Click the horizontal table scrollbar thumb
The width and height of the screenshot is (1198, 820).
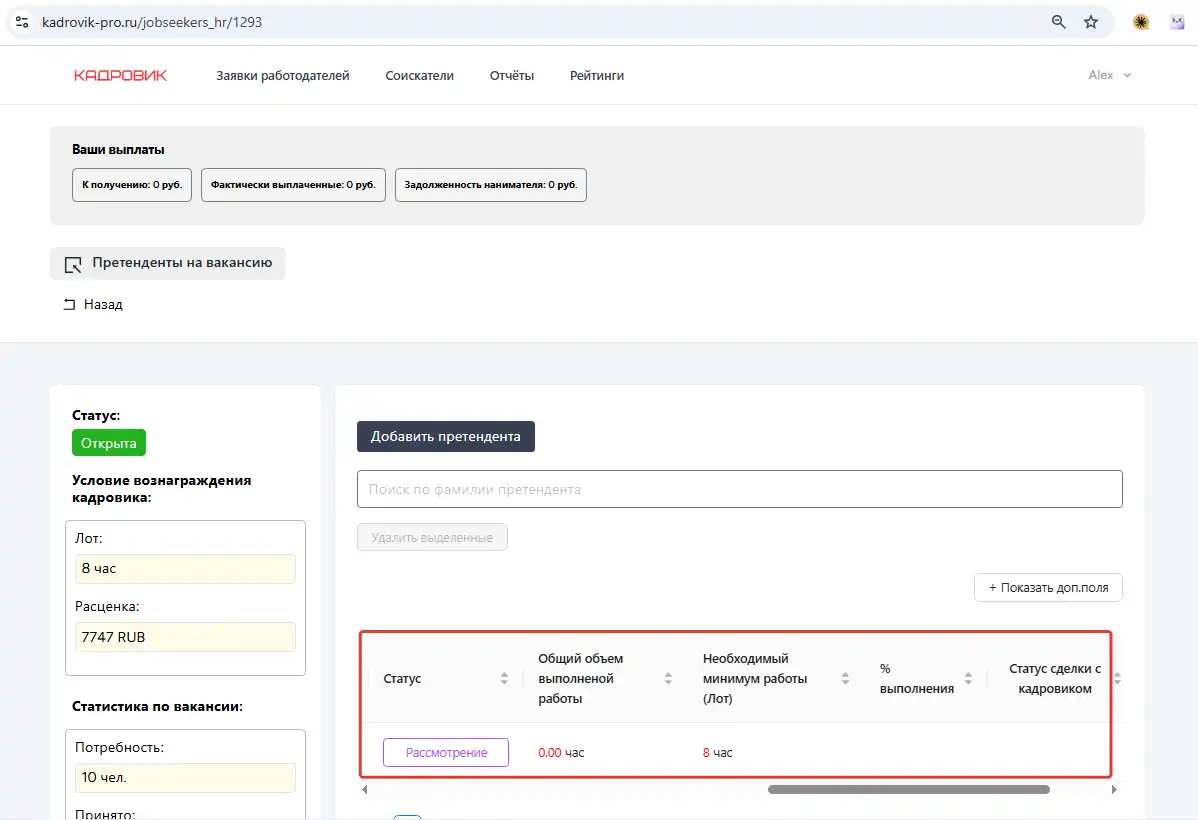[x=908, y=789]
